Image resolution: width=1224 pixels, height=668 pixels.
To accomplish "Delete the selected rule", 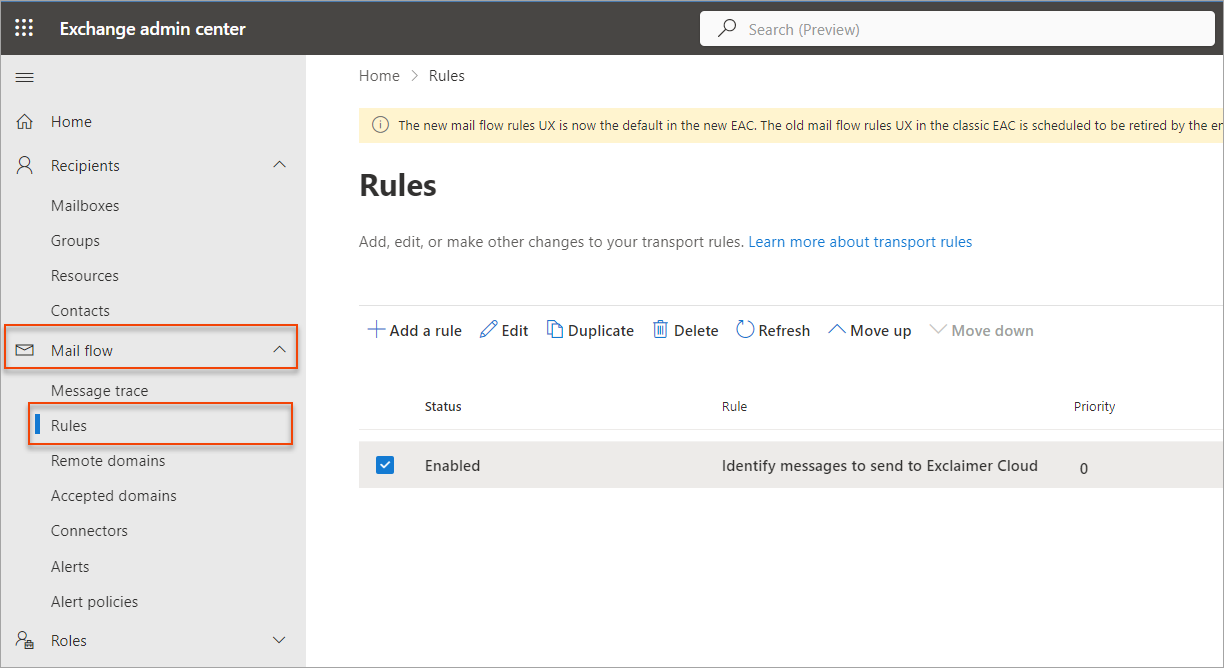I will coord(685,331).
